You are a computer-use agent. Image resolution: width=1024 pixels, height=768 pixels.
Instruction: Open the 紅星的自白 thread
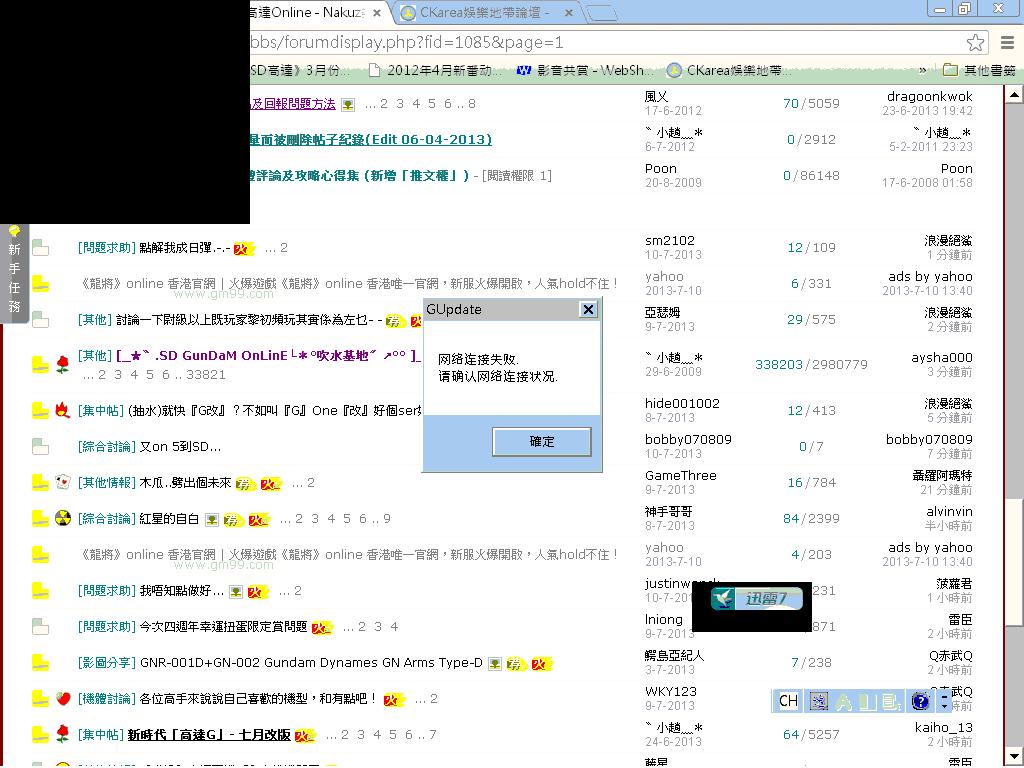(169, 519)
